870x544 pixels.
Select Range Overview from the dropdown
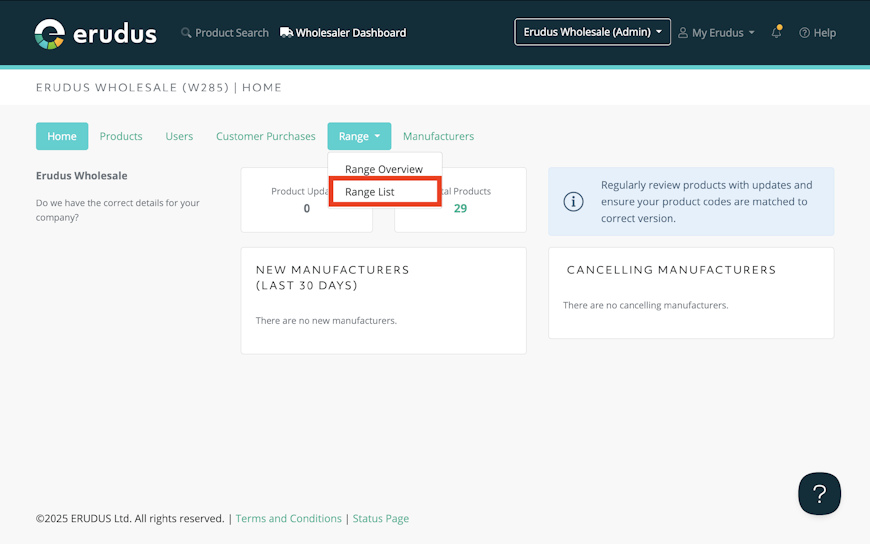coord(384,169)
